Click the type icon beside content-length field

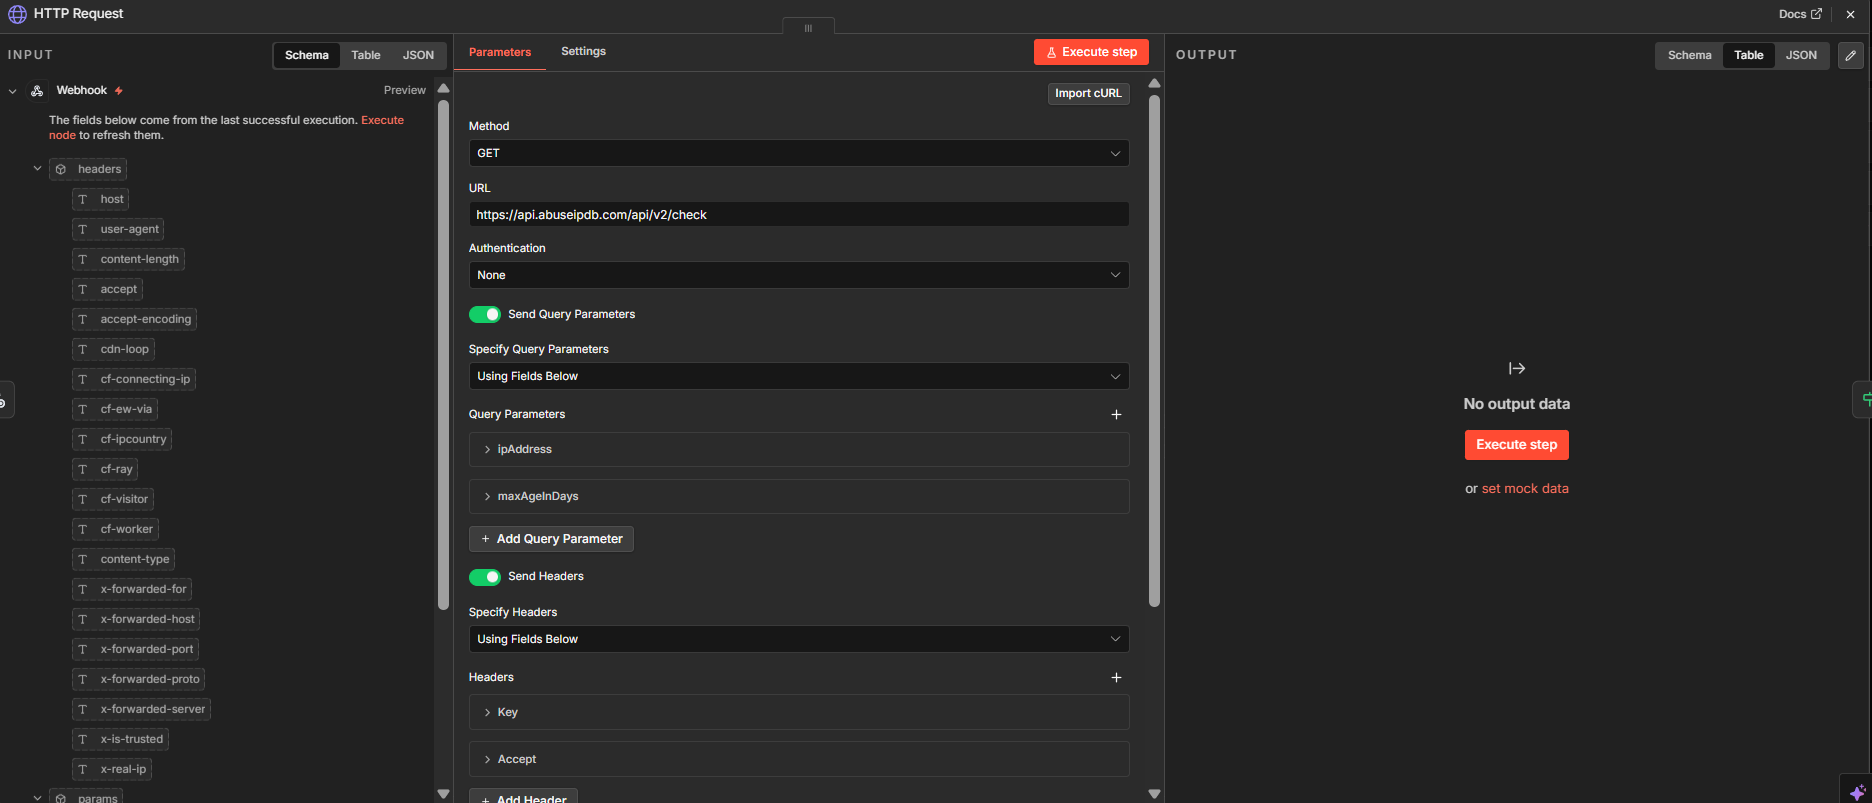(83, 260)
